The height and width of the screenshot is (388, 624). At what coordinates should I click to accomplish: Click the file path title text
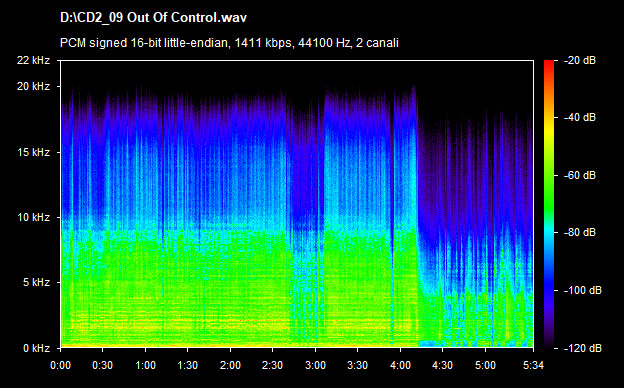(153, 18)
